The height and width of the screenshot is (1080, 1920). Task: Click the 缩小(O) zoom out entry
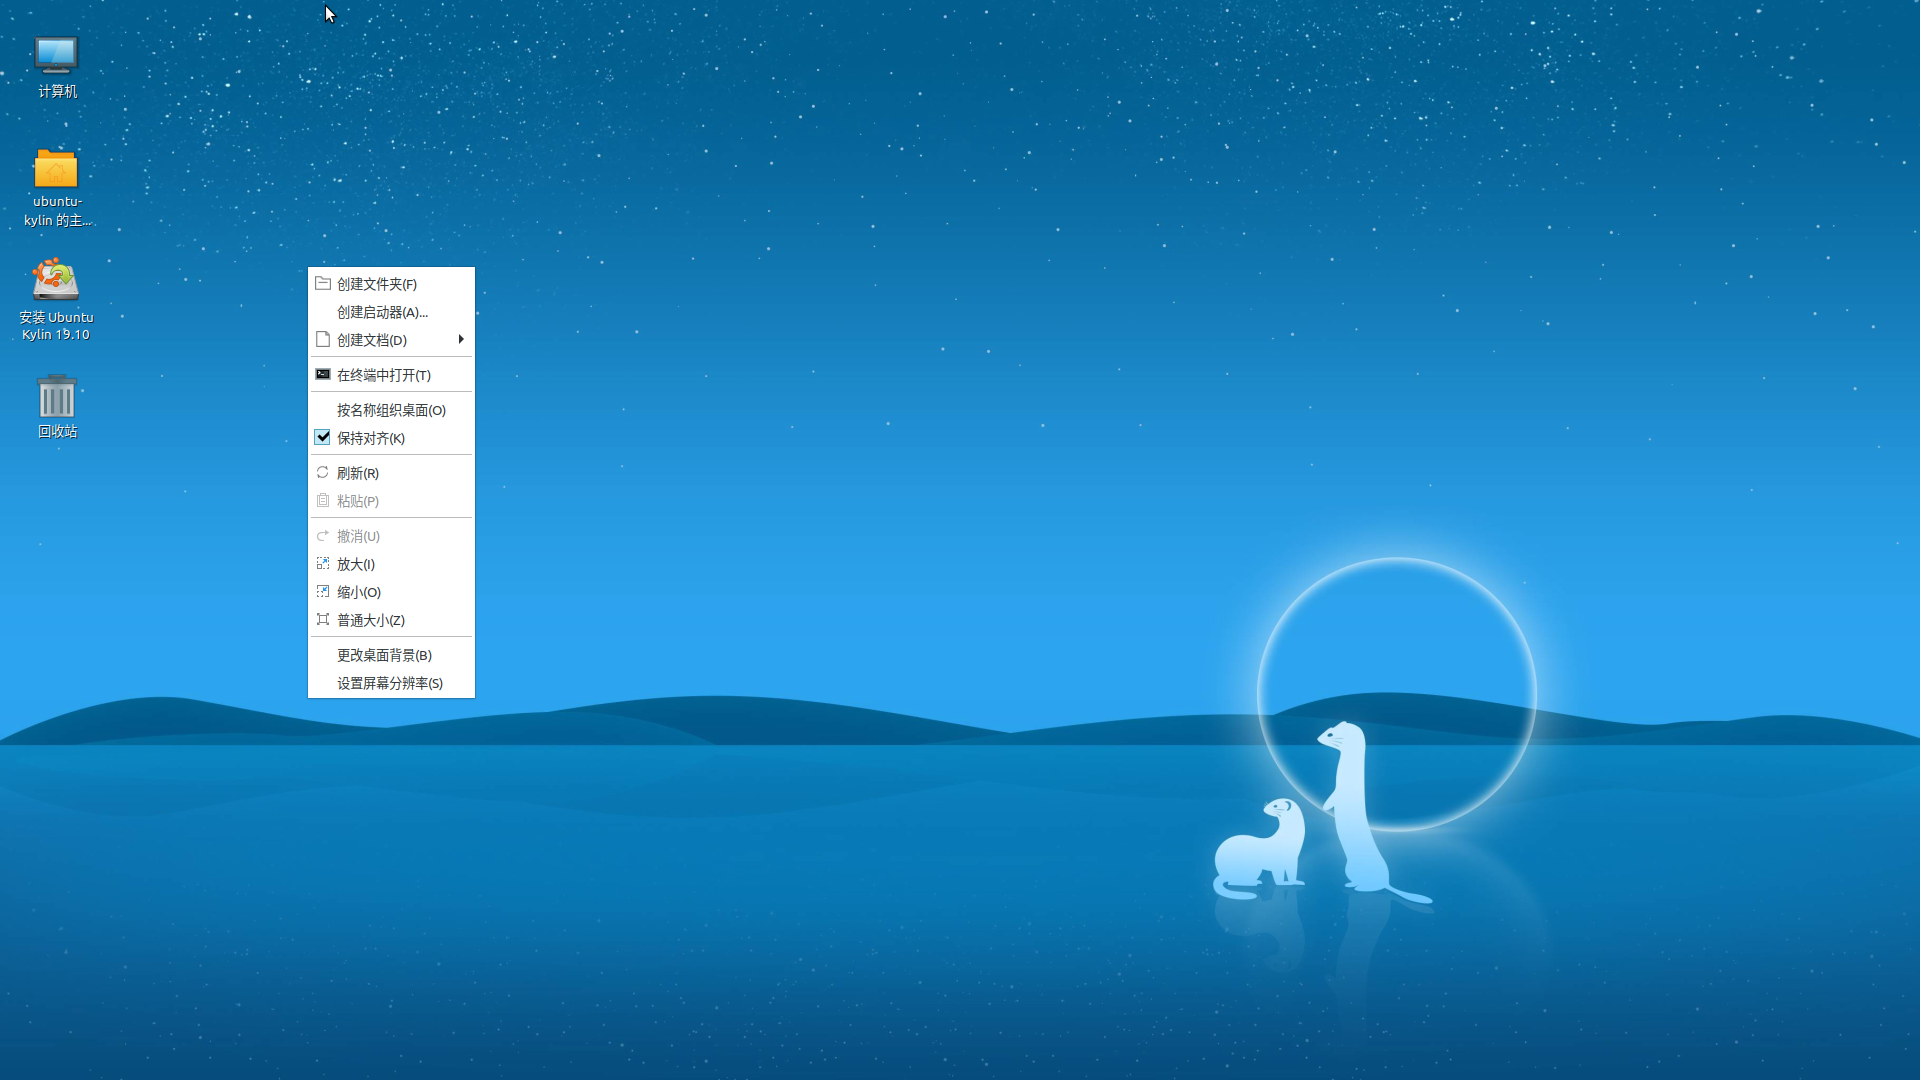click(391, 592)
